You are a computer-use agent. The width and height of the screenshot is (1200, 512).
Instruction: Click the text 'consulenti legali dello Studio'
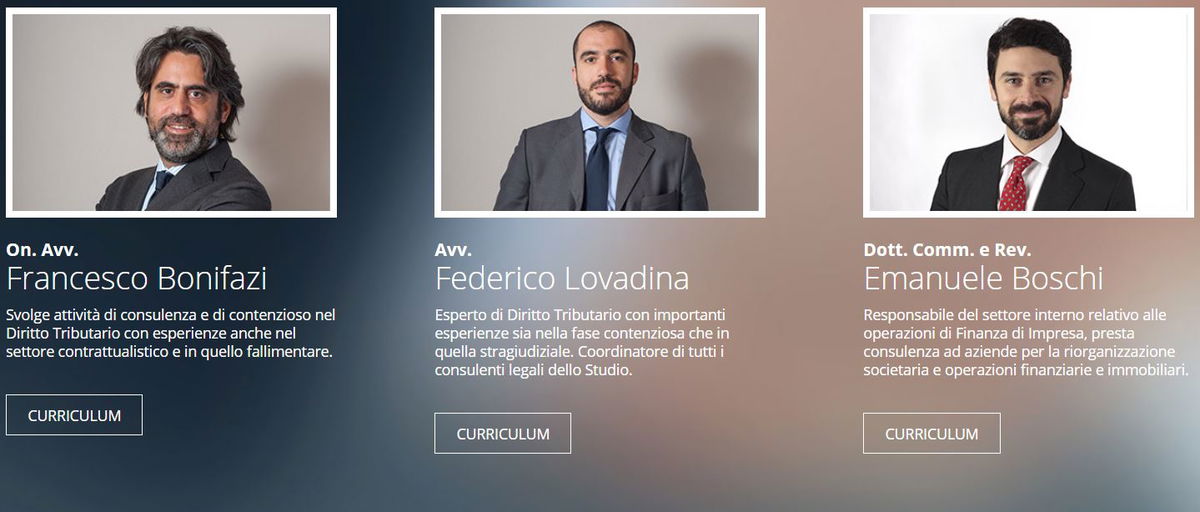pos(534,370)
